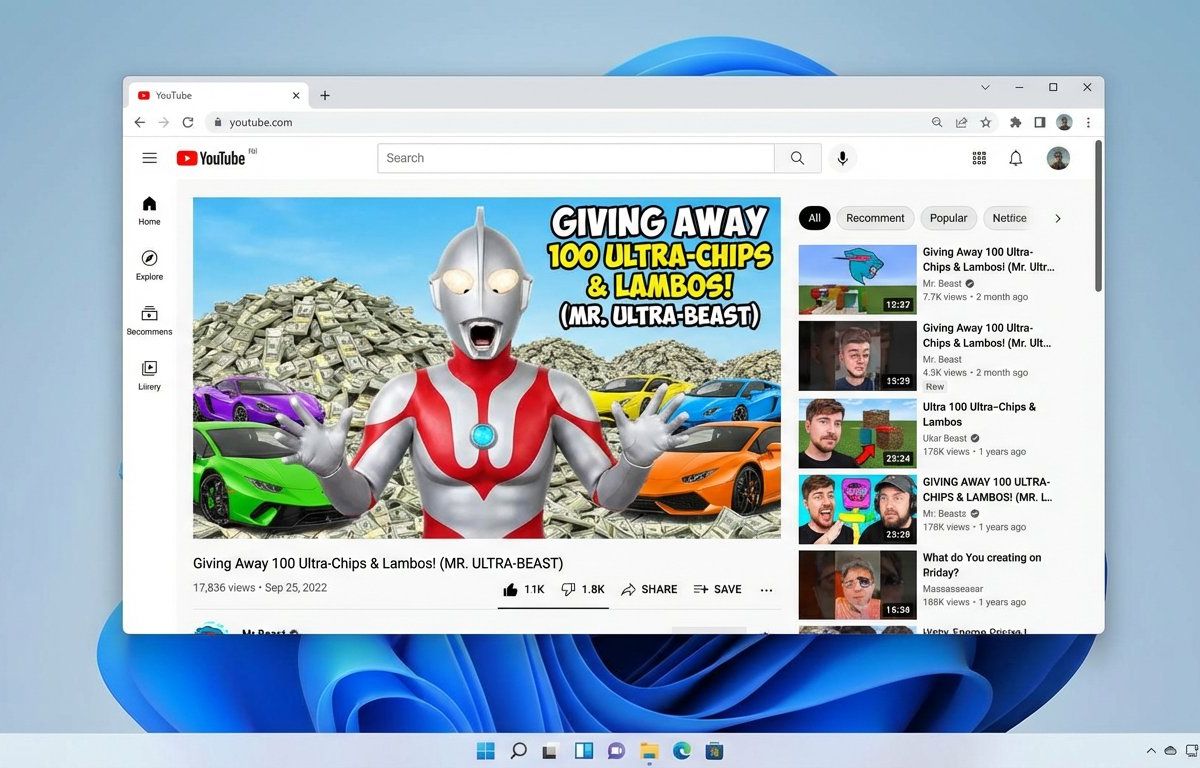Open the Windows Start menu

click(486, 750)
